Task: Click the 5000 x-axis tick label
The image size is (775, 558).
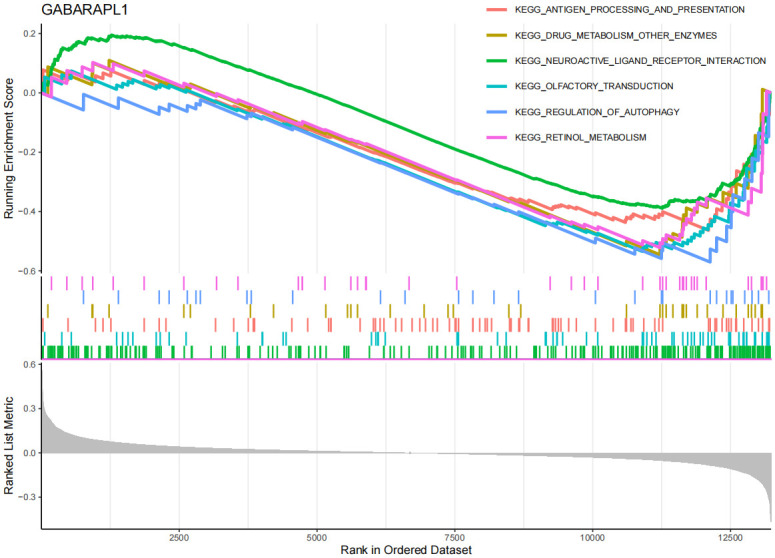Action: click(316, 538)
